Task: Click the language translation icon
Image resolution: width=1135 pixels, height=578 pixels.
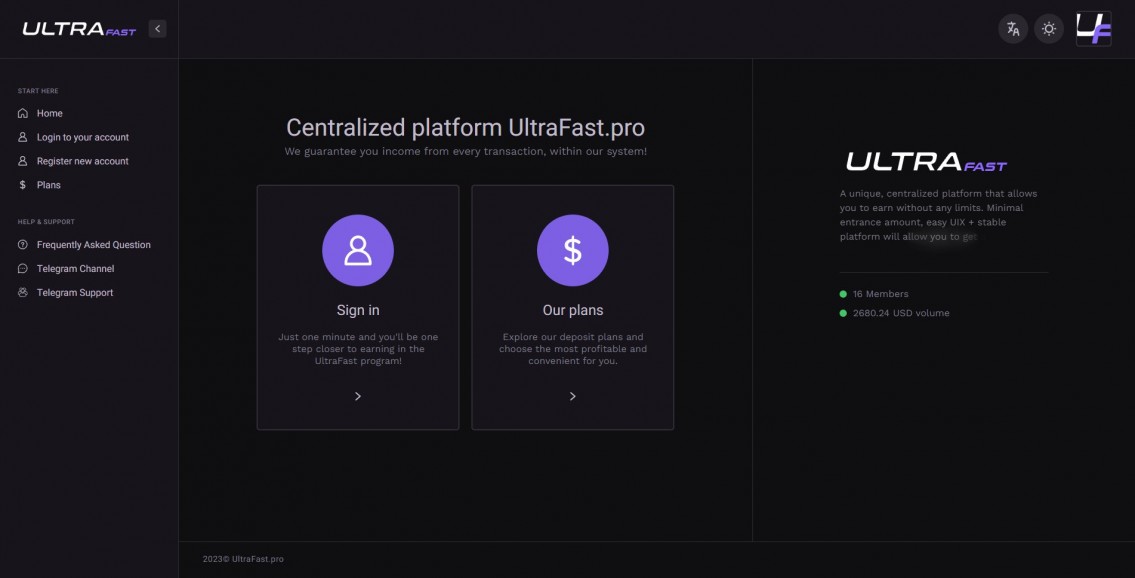Action: pos(1013,29)
